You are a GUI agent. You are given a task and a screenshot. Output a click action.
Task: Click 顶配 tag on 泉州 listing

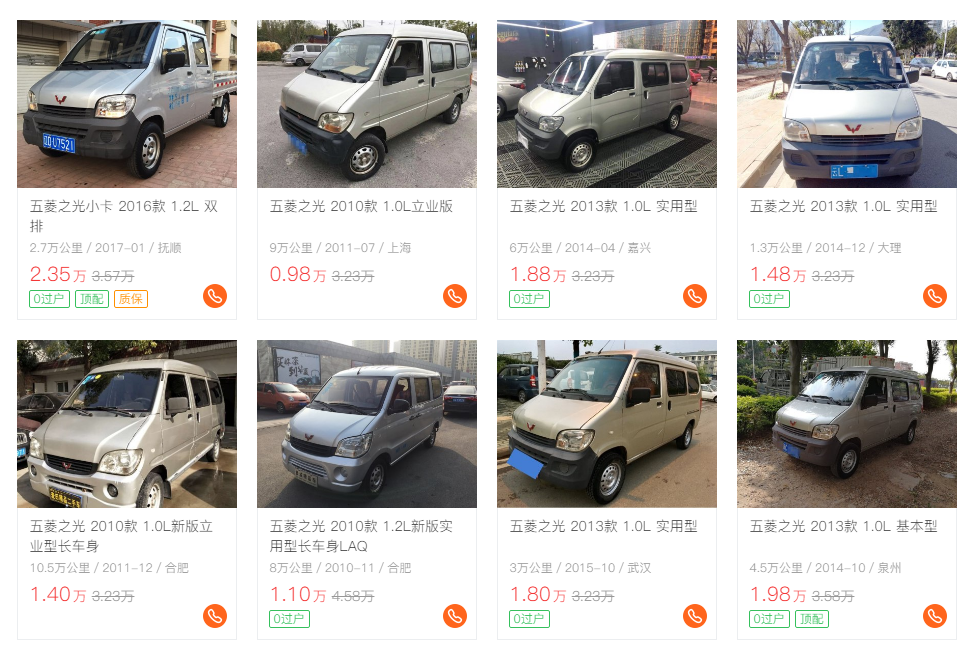tap(812, 619)
